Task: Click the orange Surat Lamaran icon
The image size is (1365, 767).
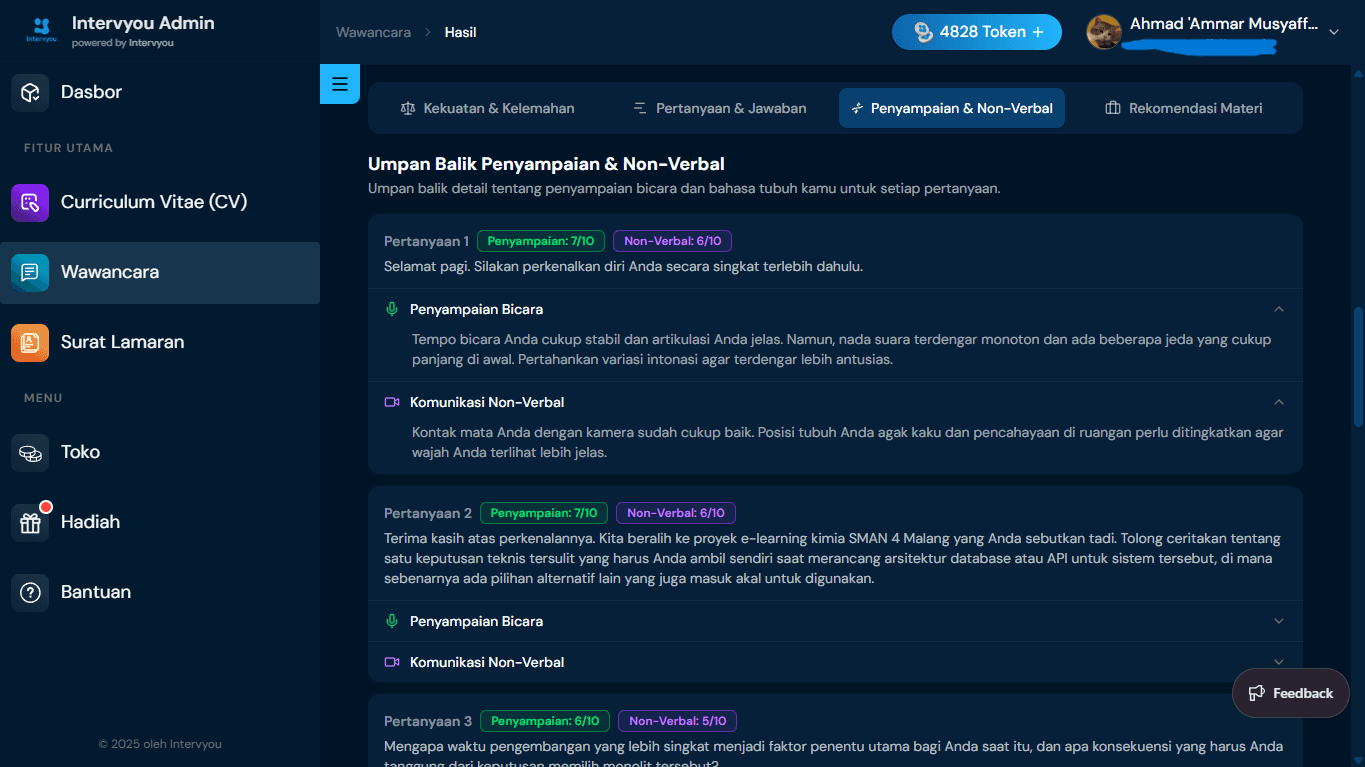Action: point(30,342)
